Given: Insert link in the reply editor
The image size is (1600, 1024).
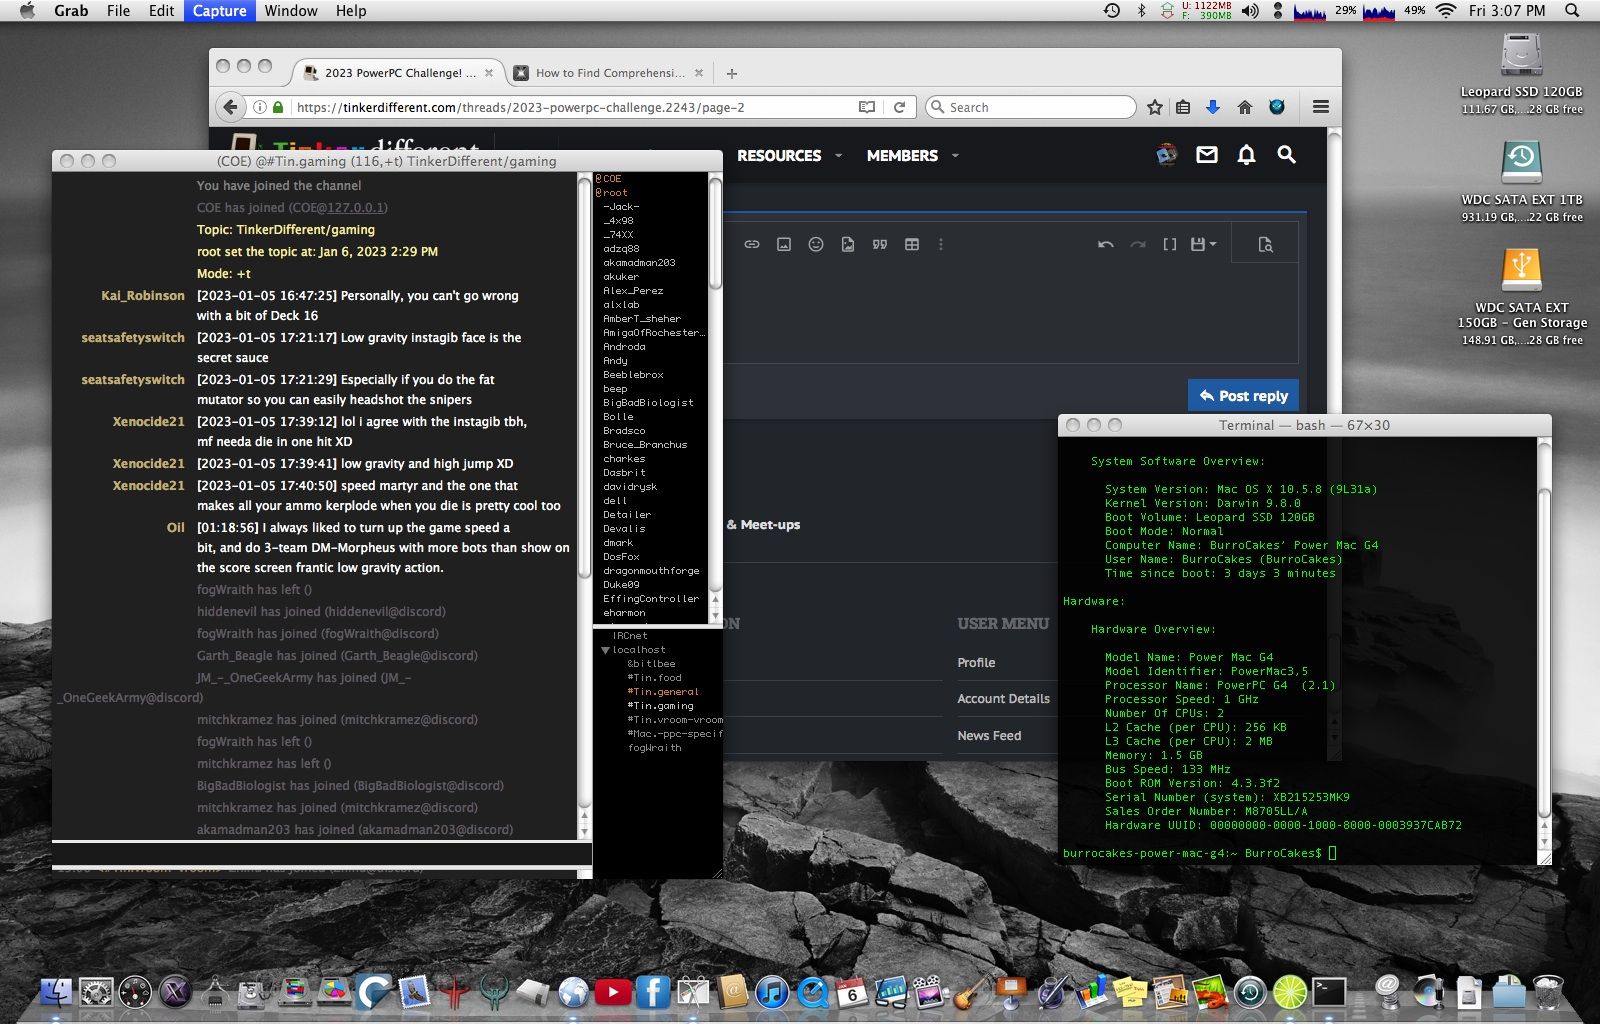Looking at the screenshot, I should click(x=752, y=244).
